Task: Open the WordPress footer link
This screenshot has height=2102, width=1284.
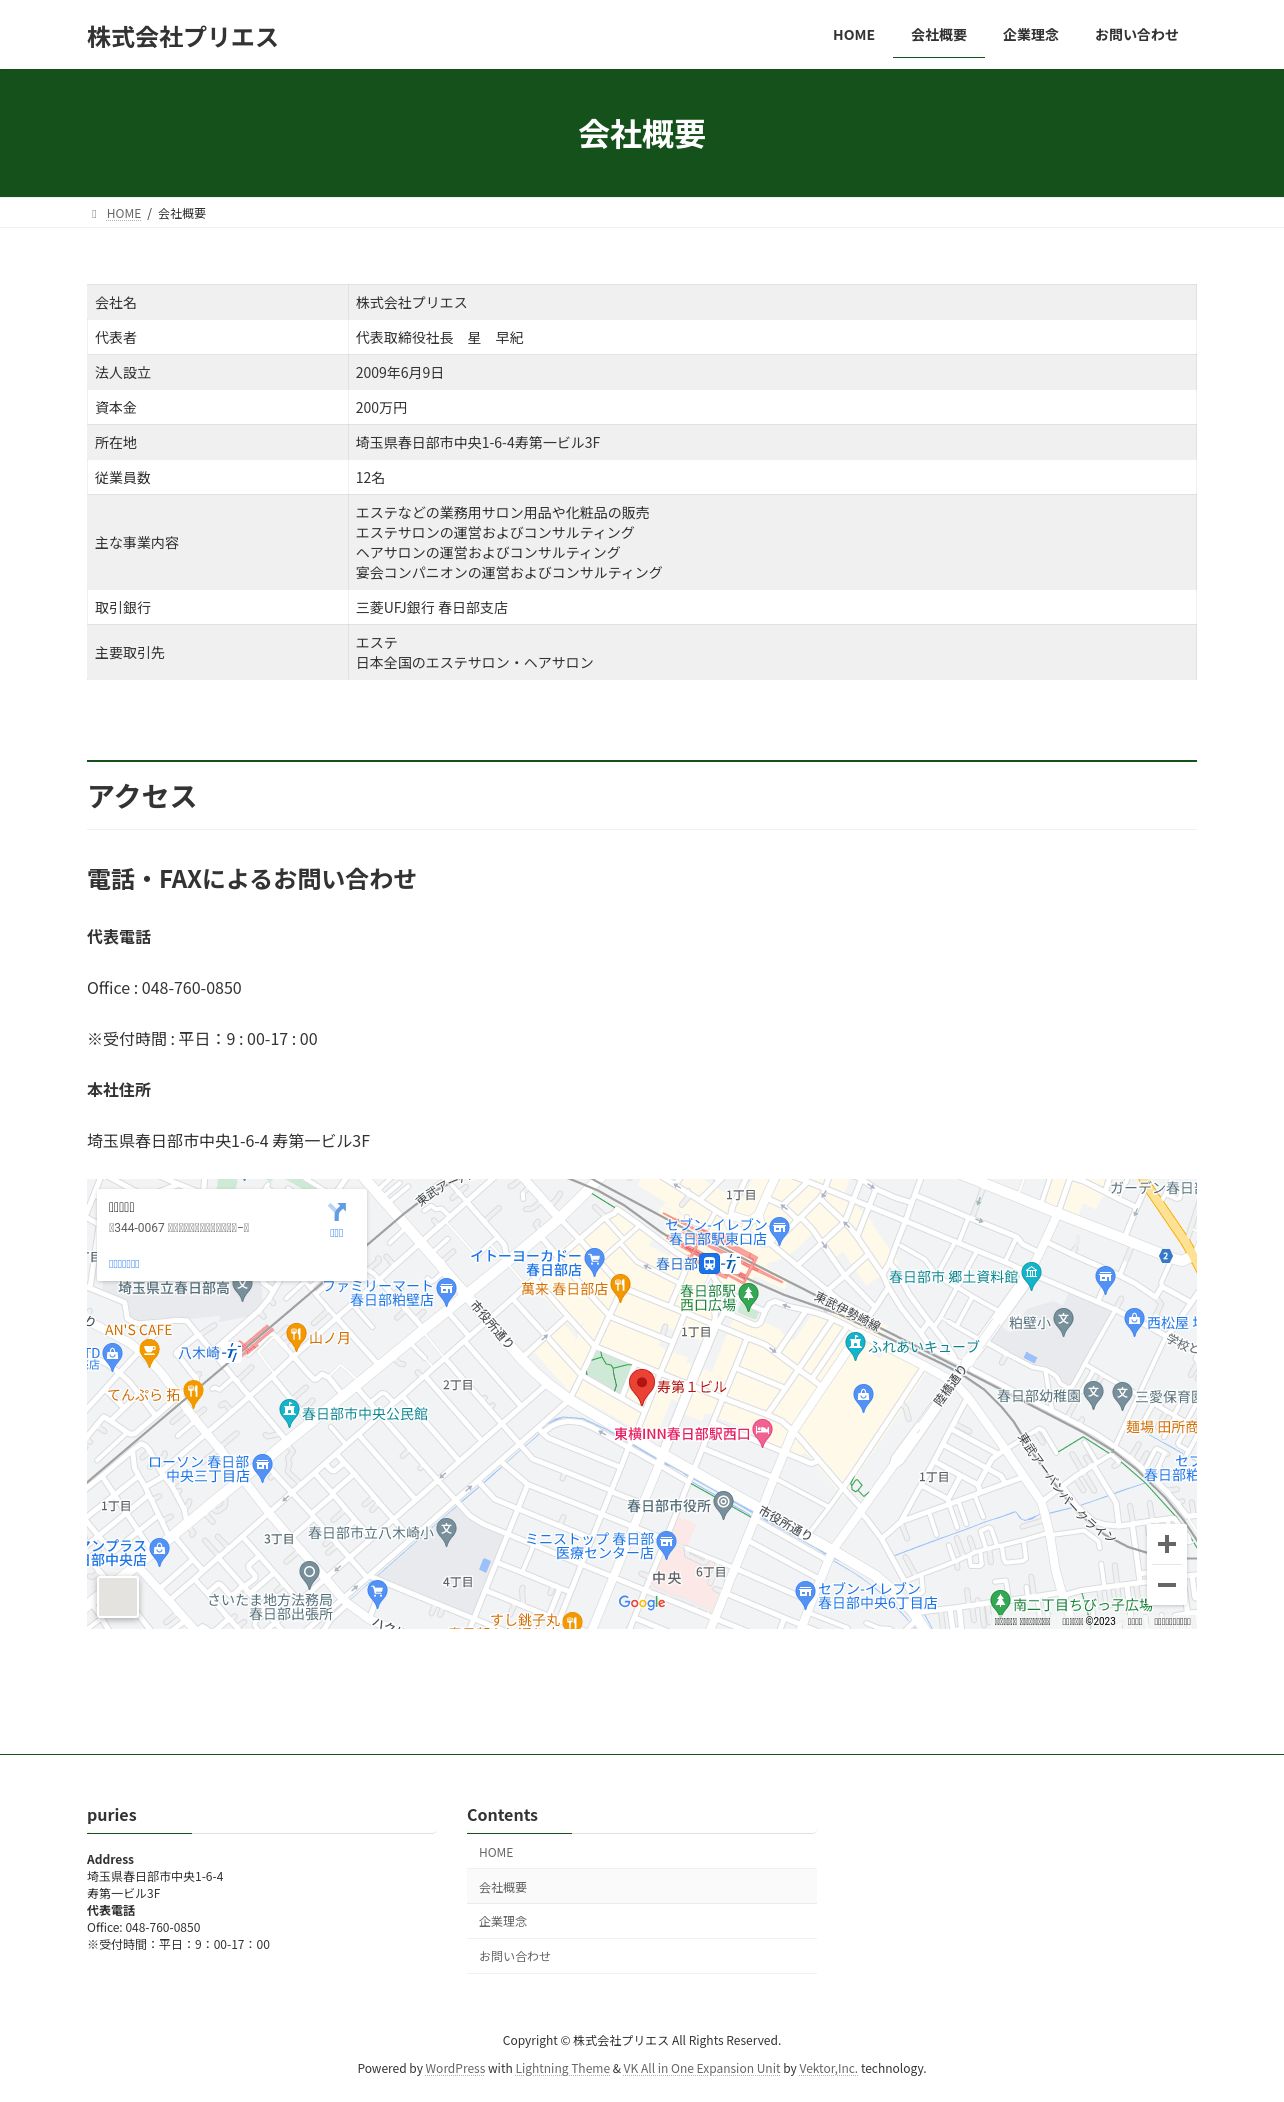Action: click(455, 2069)
